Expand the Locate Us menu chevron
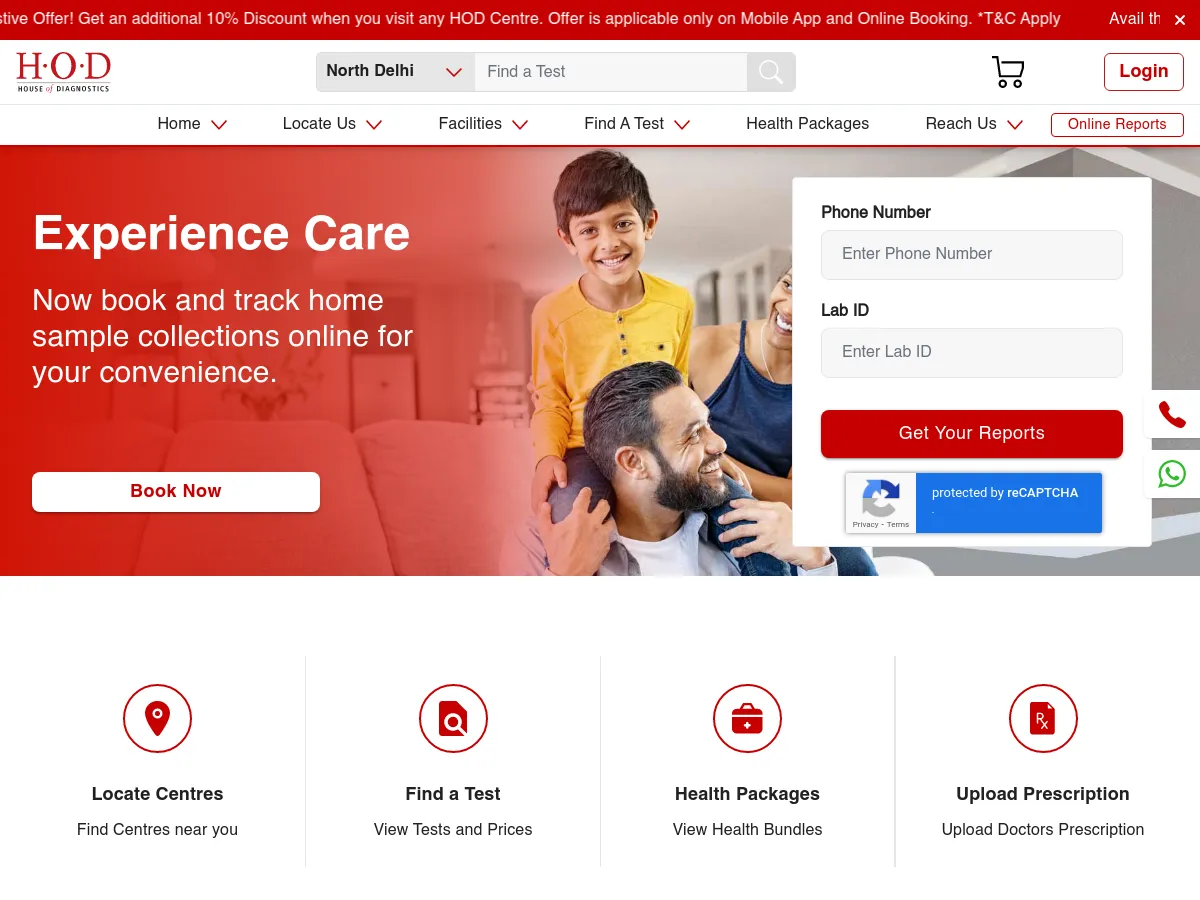 pyautogui.click(x=374, y=125)
